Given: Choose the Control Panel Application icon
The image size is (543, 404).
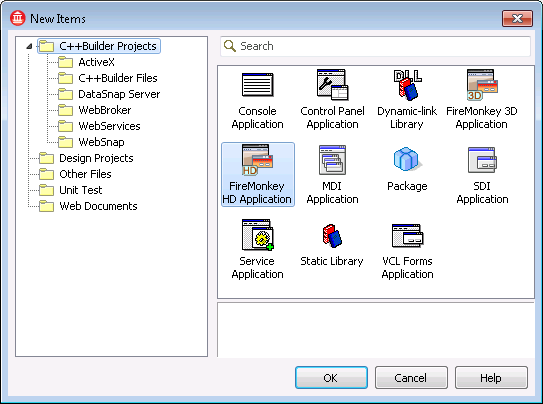Looking at the screenshot, I should click(332, 85).
